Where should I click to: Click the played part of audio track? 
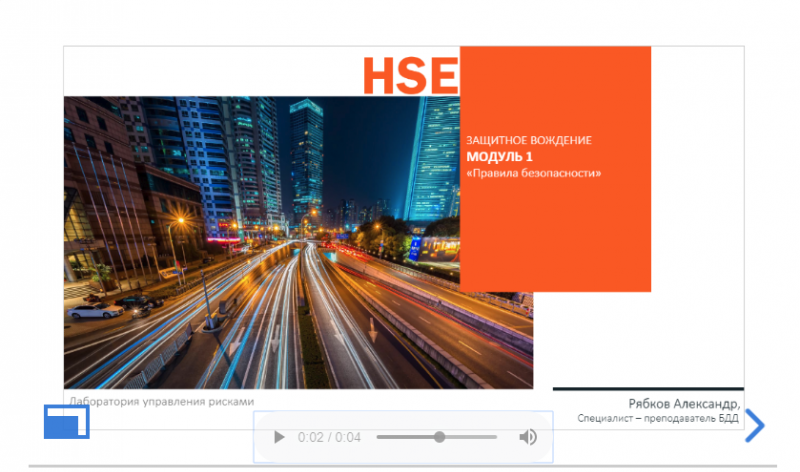click(406, 437)
